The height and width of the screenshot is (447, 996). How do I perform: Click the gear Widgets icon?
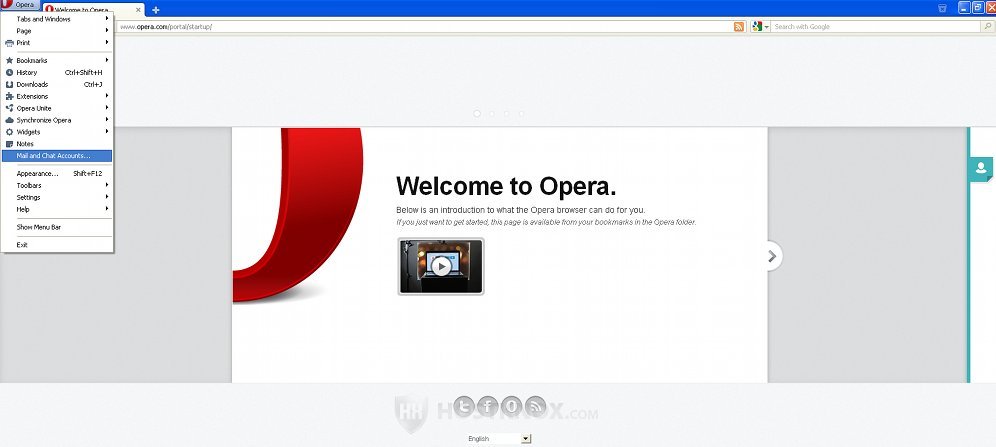click(x=10, y=132)
